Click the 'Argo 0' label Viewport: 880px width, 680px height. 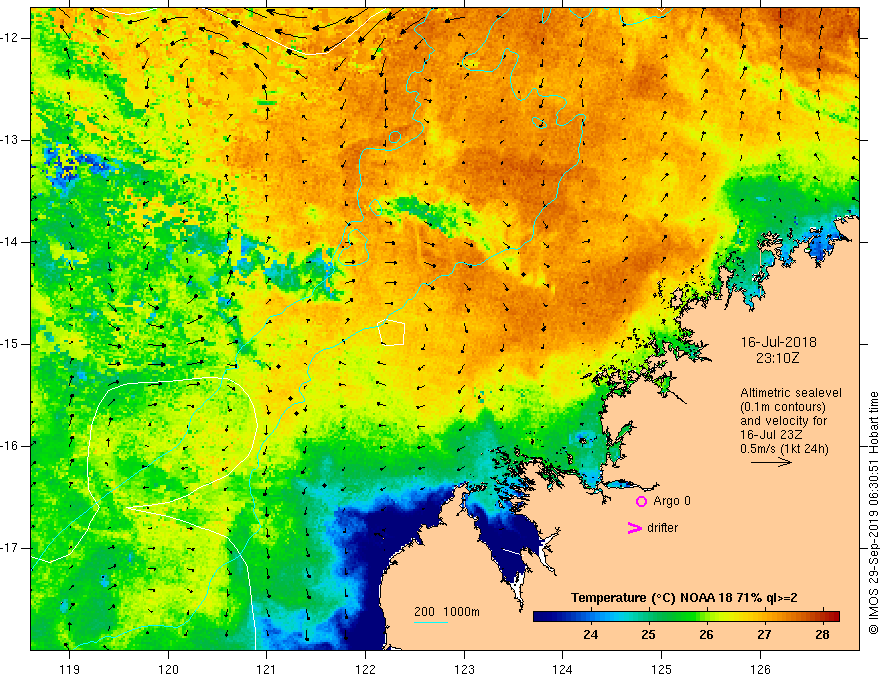click(672, 501)
